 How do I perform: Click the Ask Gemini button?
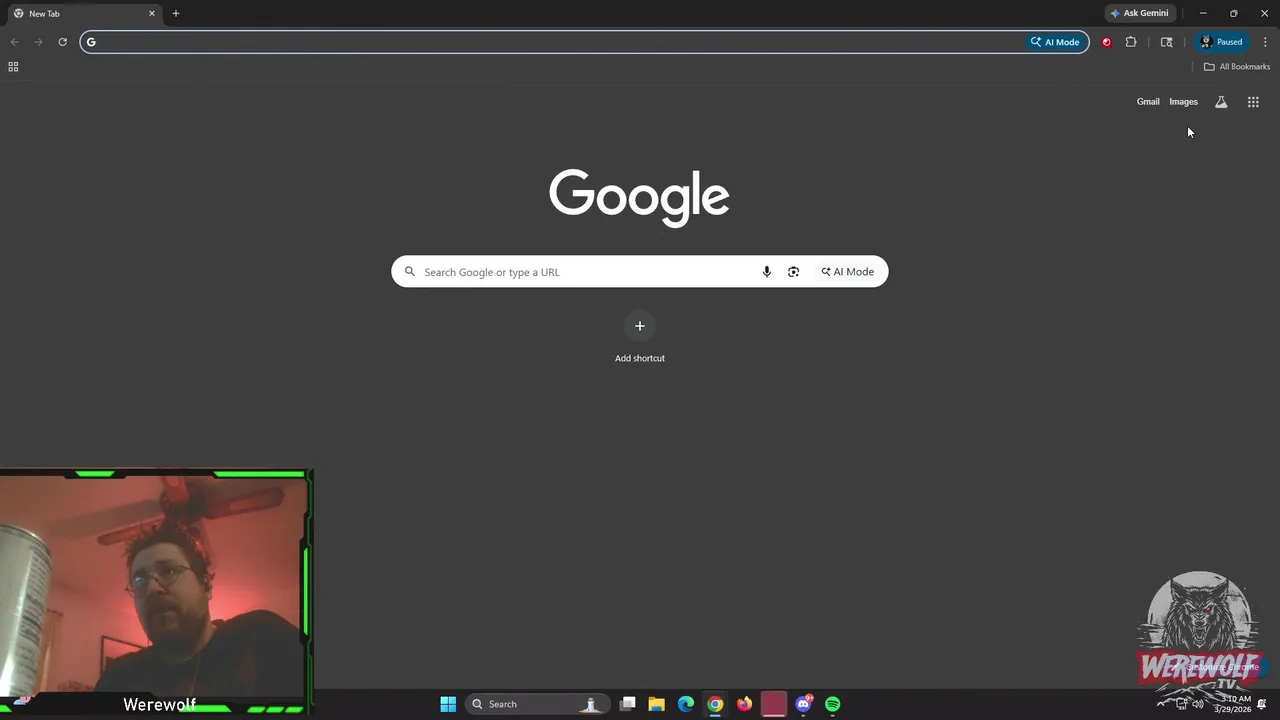tap(1139, 13)
